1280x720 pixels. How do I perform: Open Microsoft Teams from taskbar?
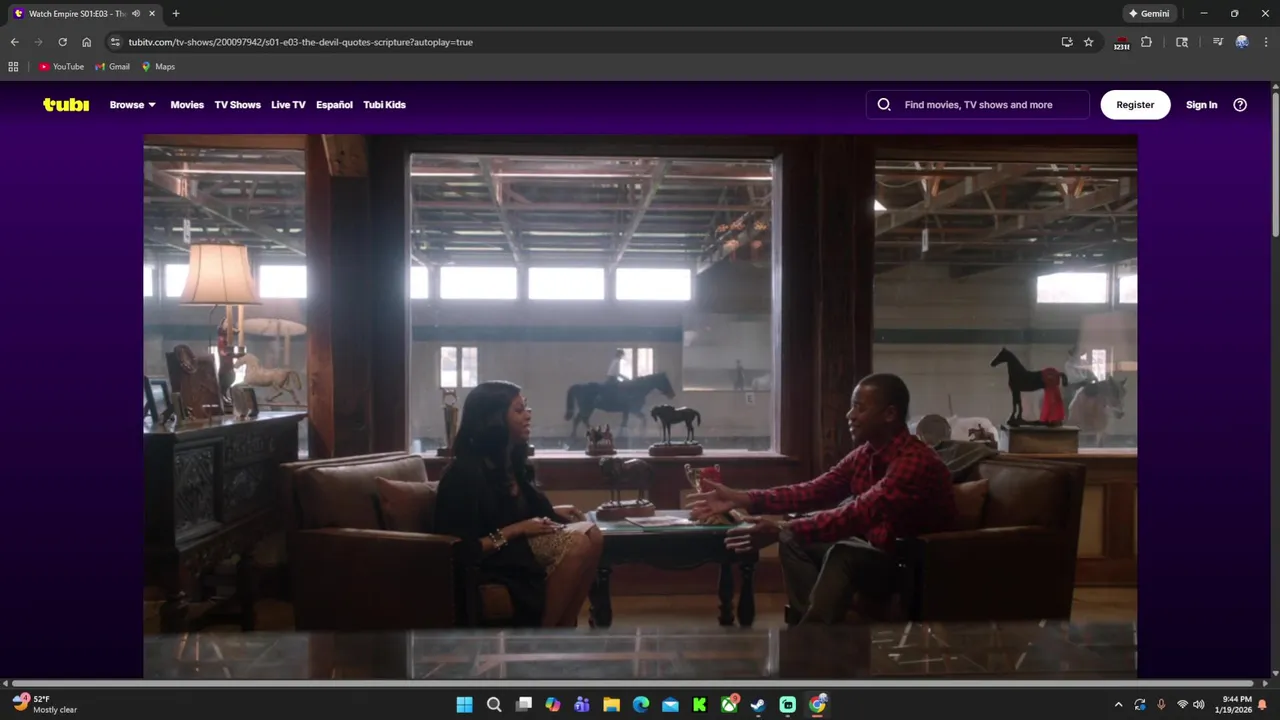[582, 704]
